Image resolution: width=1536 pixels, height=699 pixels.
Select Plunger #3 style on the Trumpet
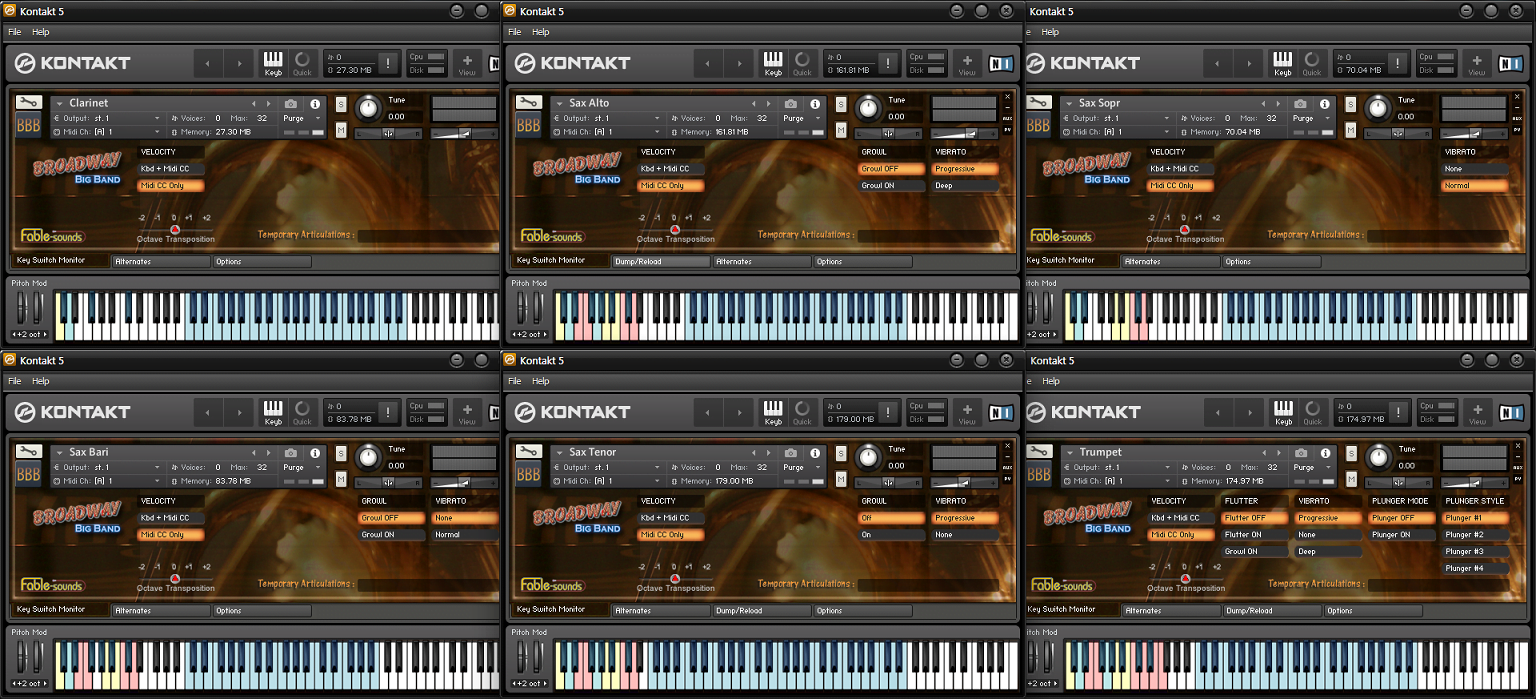click(1475, 552)
